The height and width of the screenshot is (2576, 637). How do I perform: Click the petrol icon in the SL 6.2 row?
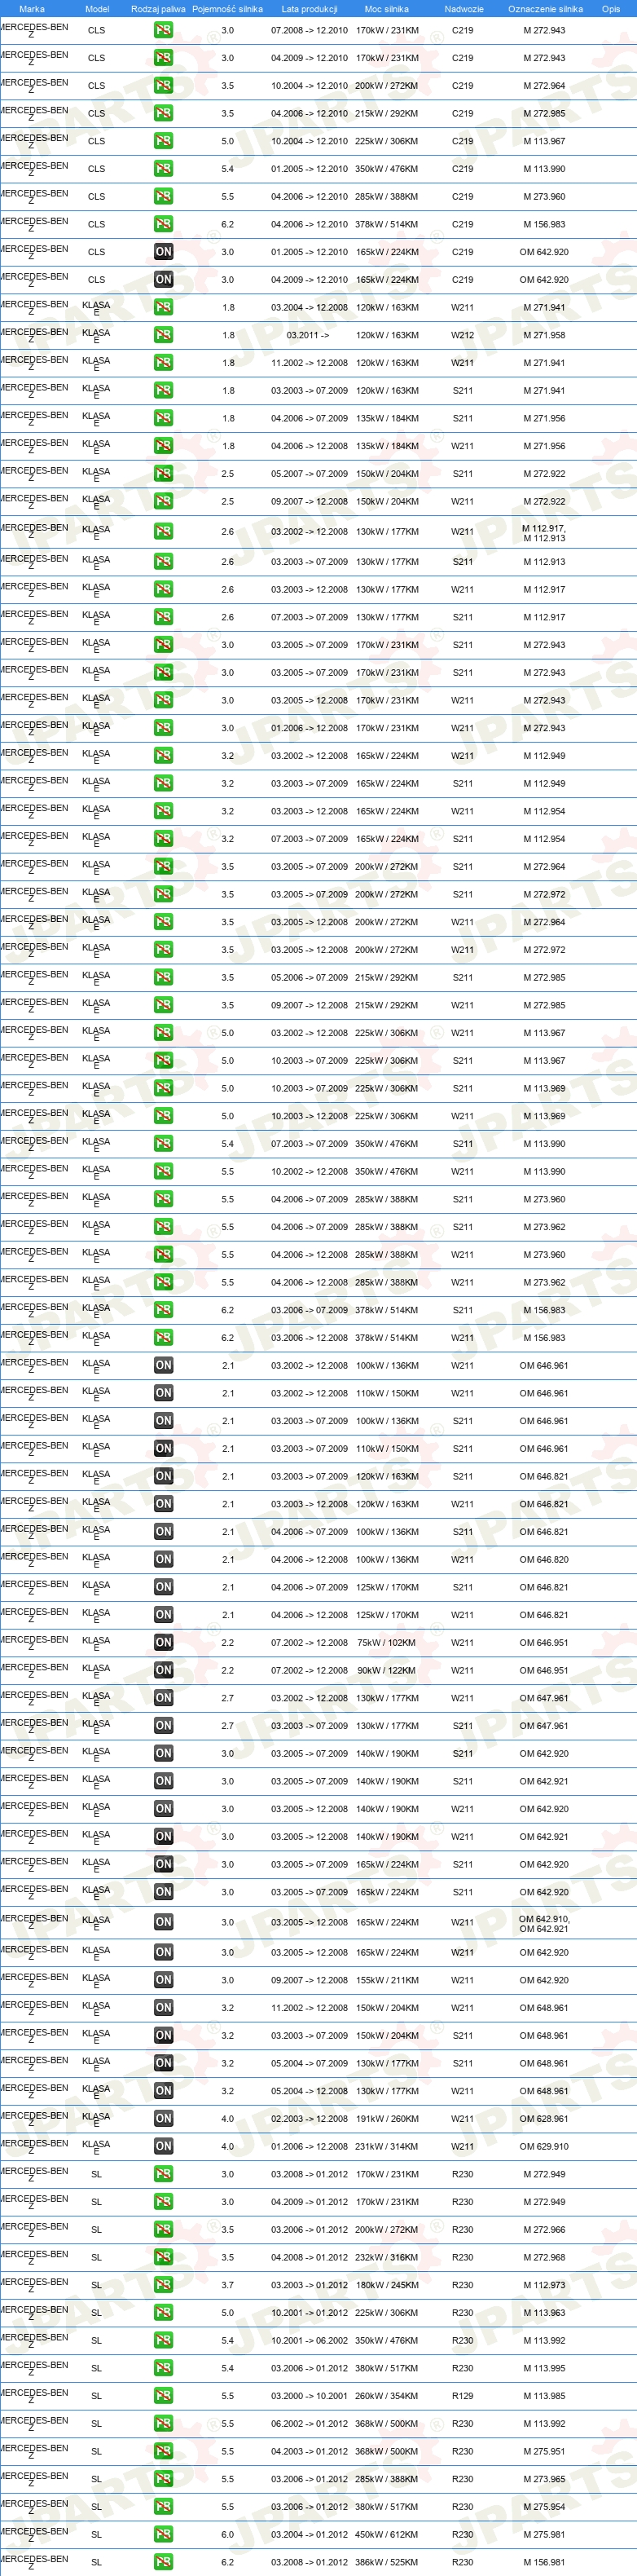[163, 2563]
